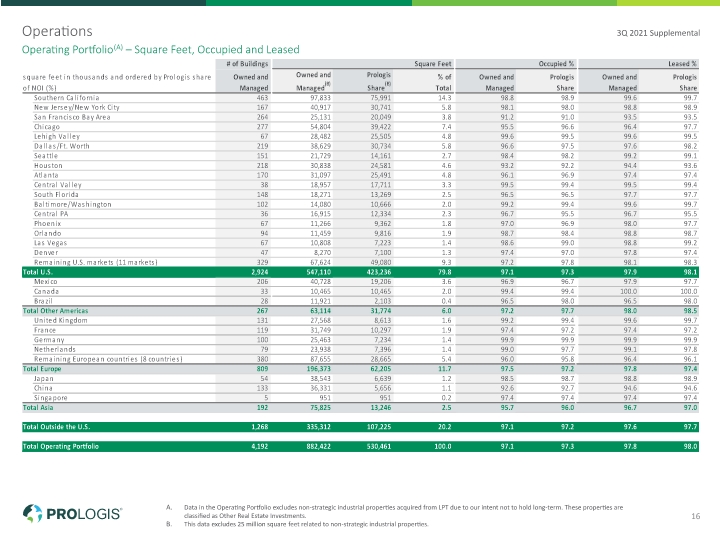Click the France row label
This screenshot has height=540, width=720.
(x=45, y=330)
